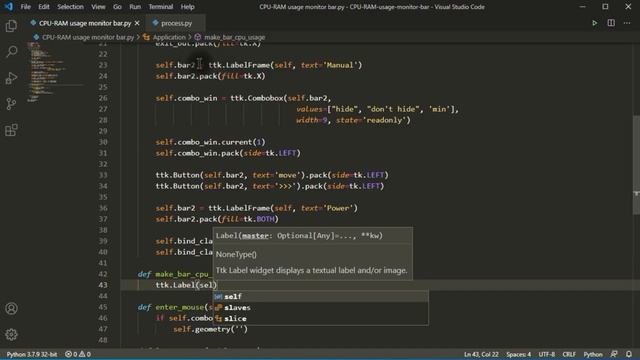640x360 pixels.
Task: Change file encoding UTF-8
Action: pos(547,354)
